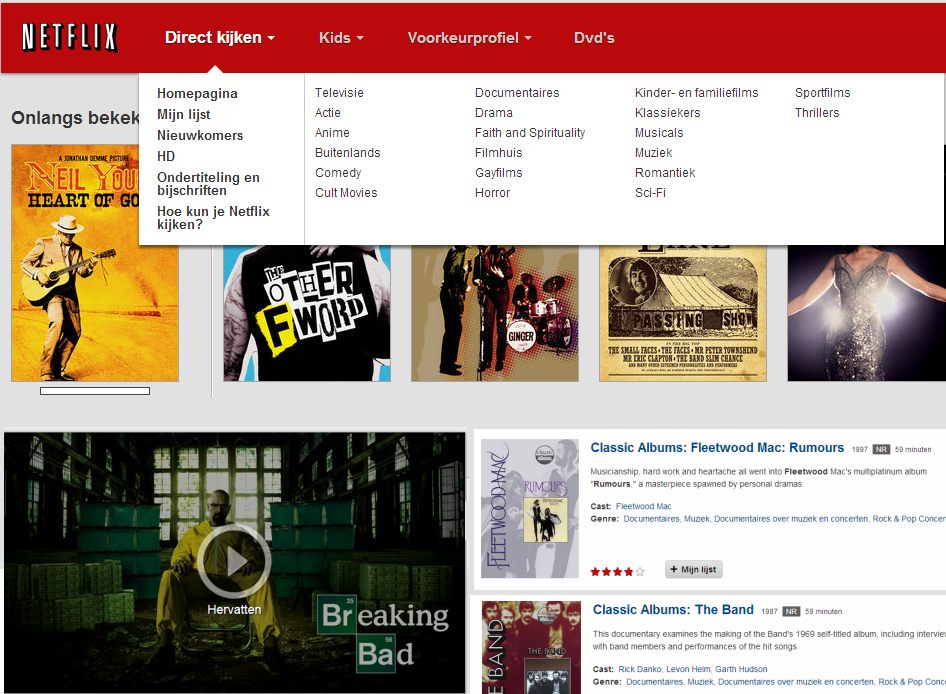
Task: Open the Musicals genre
Action: (x=659, y=133)
